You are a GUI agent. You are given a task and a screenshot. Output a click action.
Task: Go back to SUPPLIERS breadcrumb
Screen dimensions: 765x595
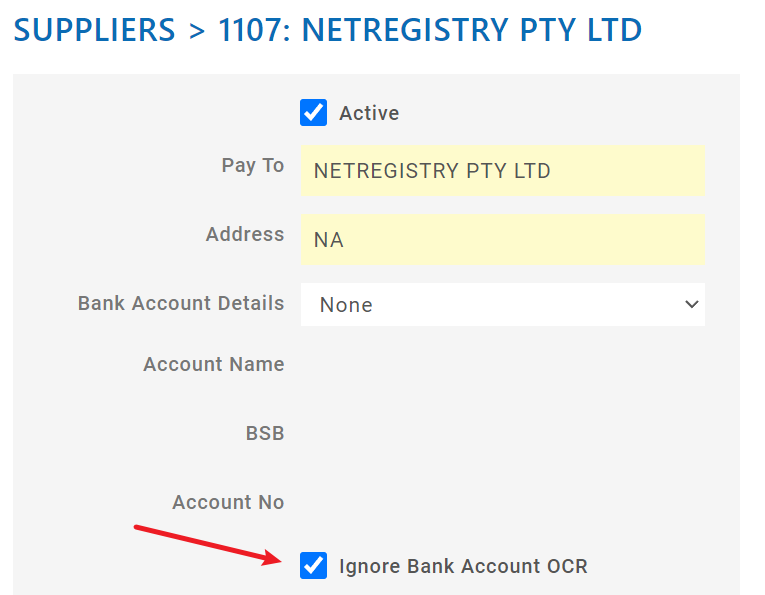click(x=95, y=30)
